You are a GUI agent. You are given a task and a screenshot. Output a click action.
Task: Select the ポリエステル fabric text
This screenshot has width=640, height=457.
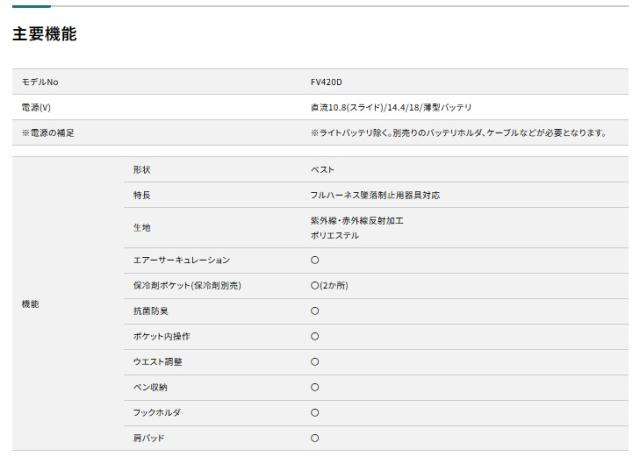[334, 235]
